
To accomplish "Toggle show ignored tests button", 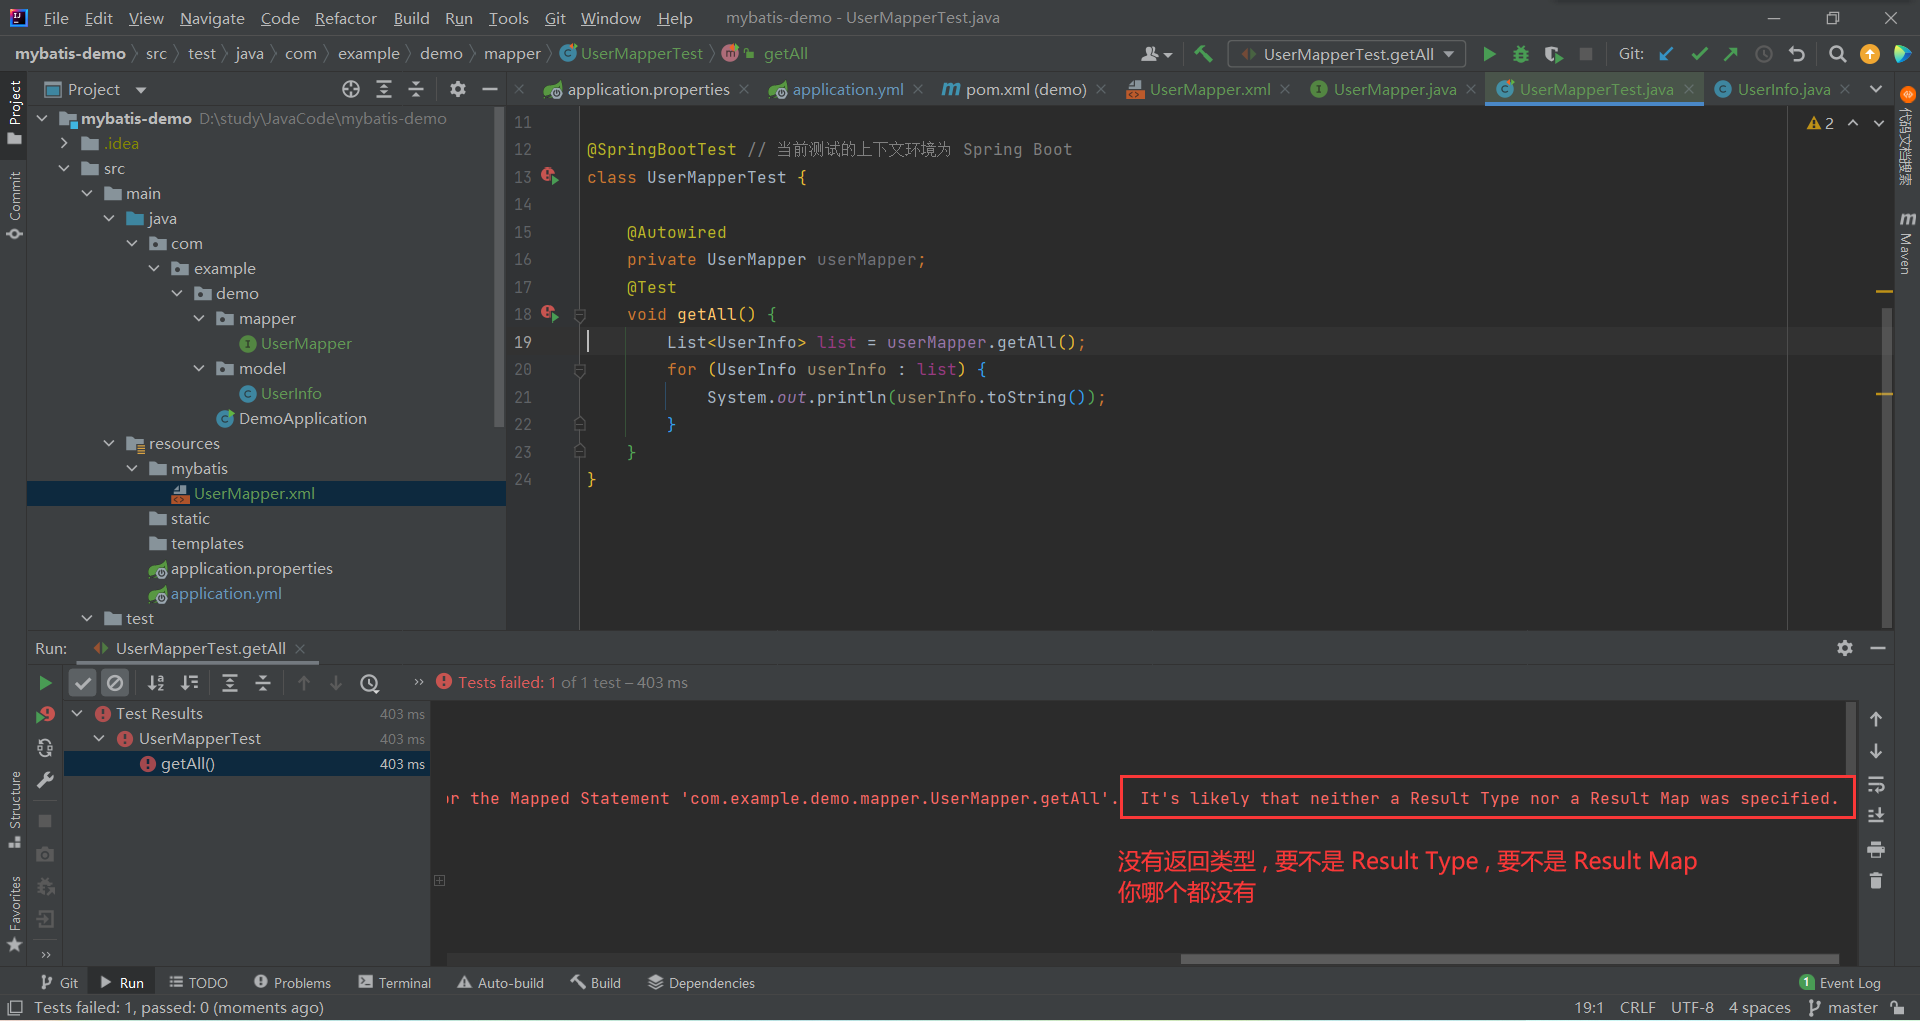I will click(x=116, y=683).
